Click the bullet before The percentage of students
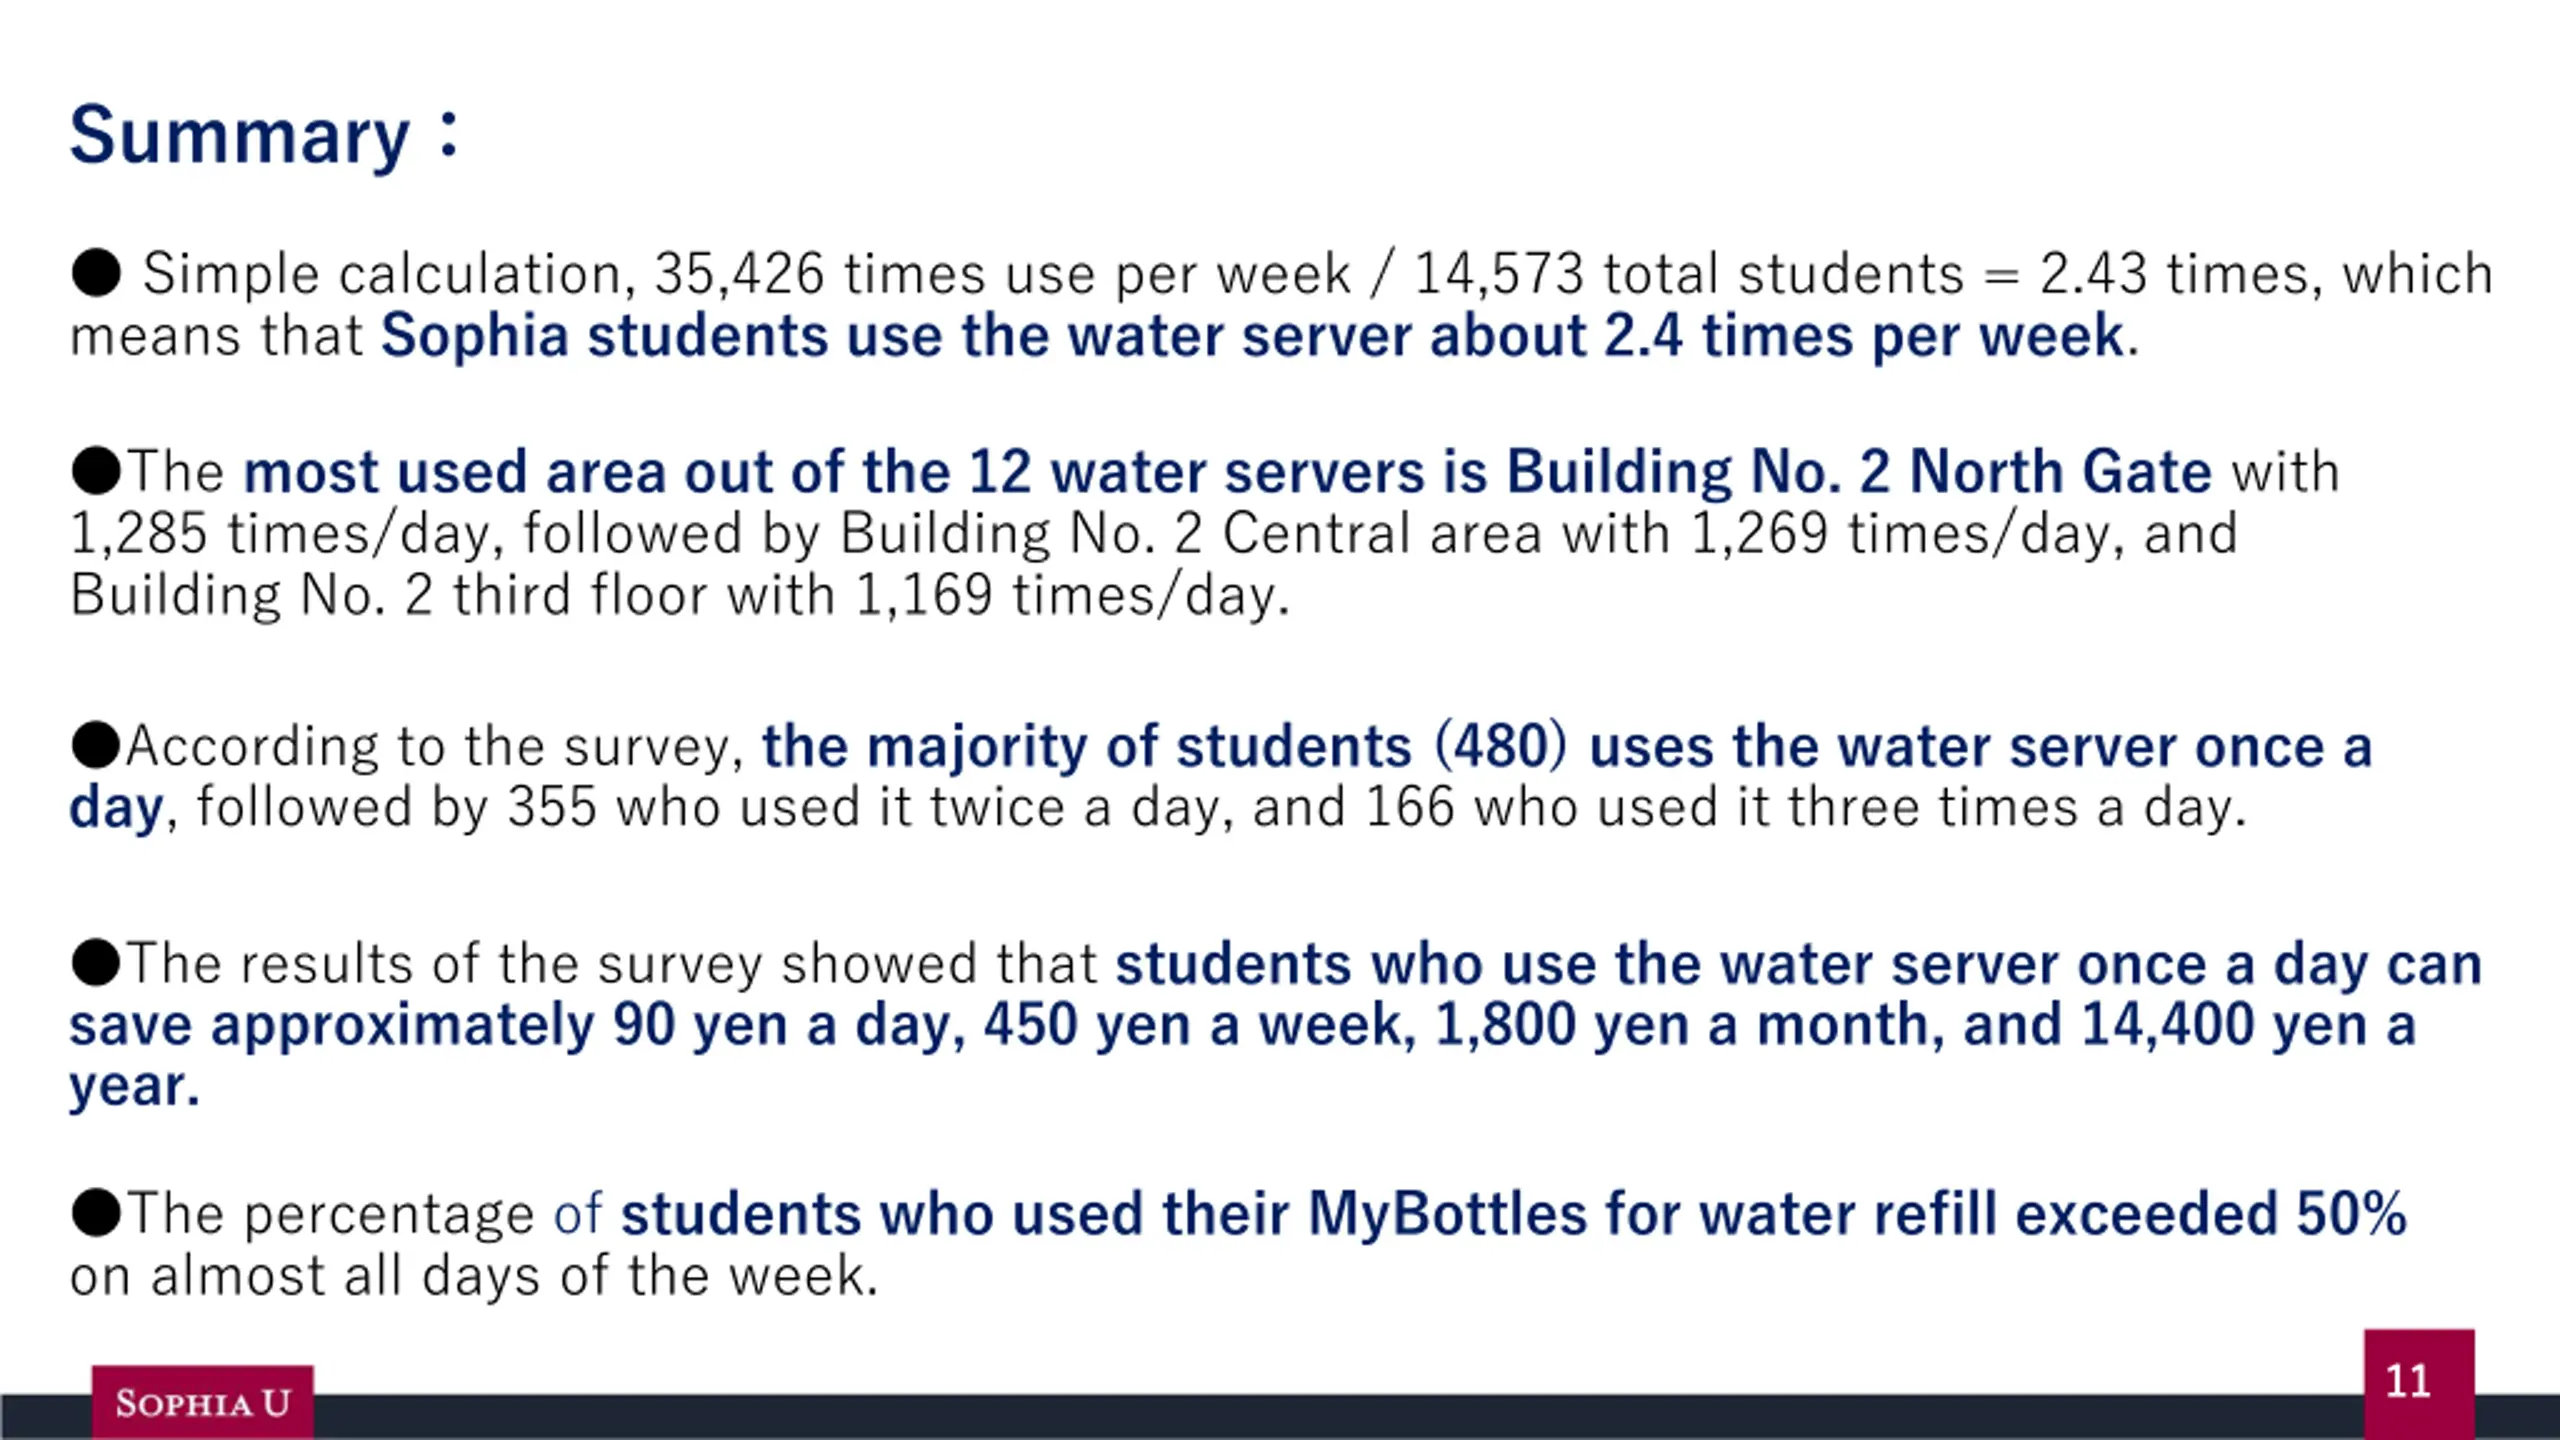 [96, 1213]
